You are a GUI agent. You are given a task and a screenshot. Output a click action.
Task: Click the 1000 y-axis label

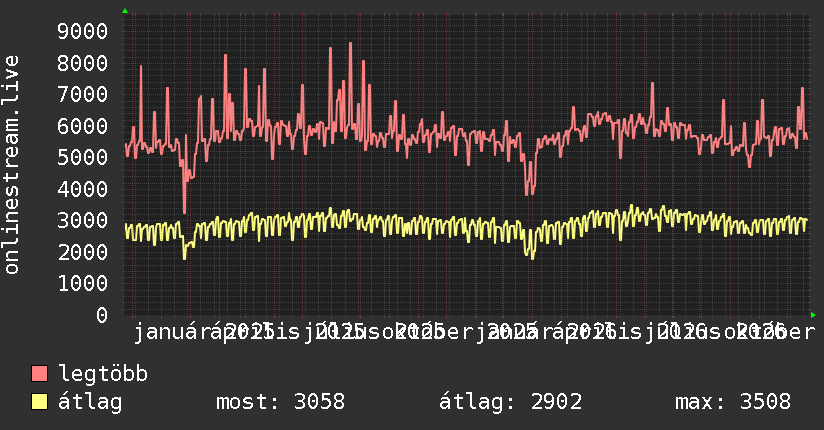point(83,283)
